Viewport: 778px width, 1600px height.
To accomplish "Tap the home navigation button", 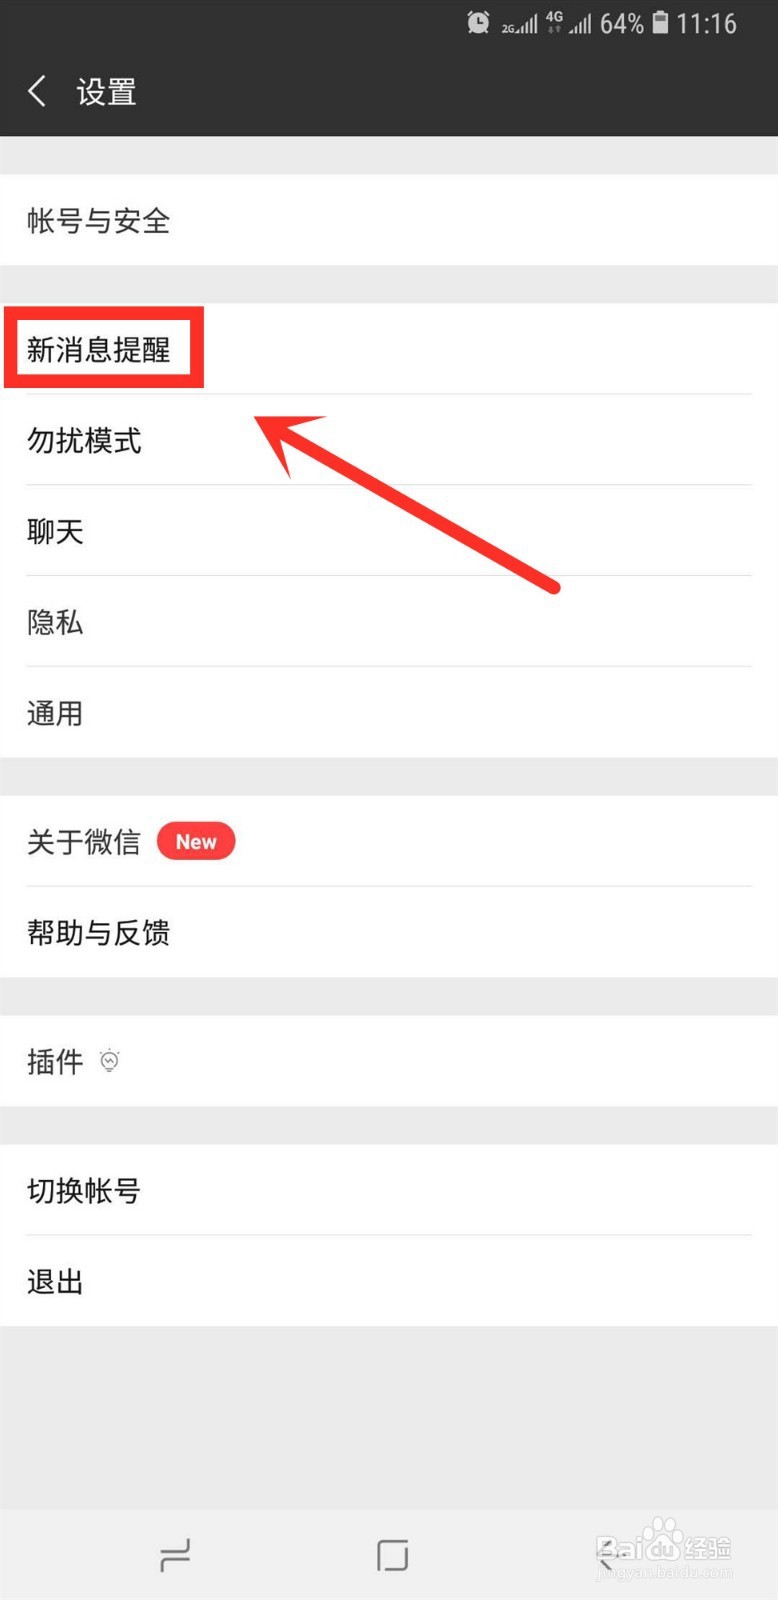I will [392, 1555].
